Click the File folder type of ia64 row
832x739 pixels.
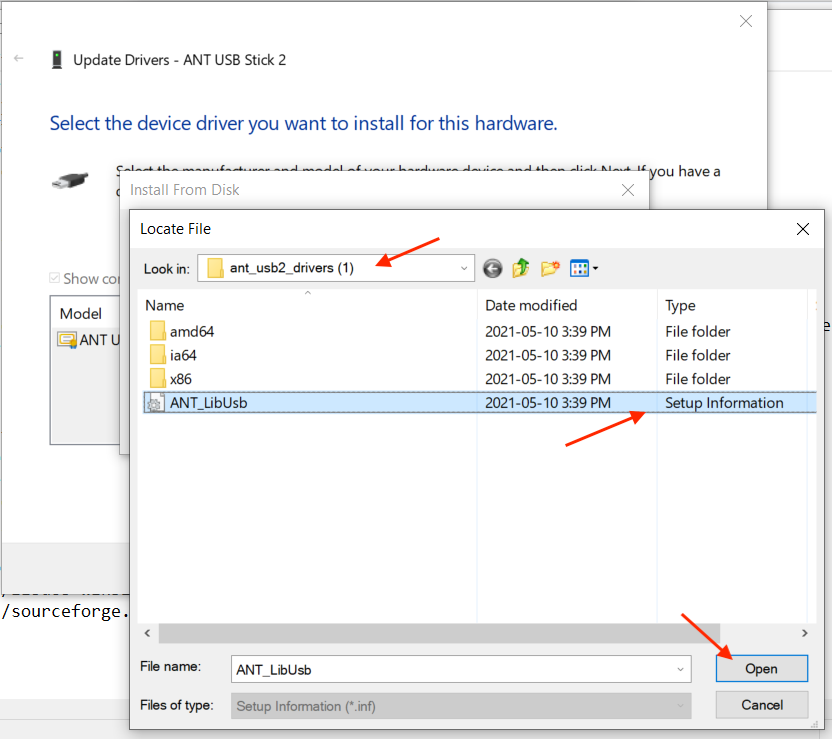pyautogui.click(x=698, y=355)
